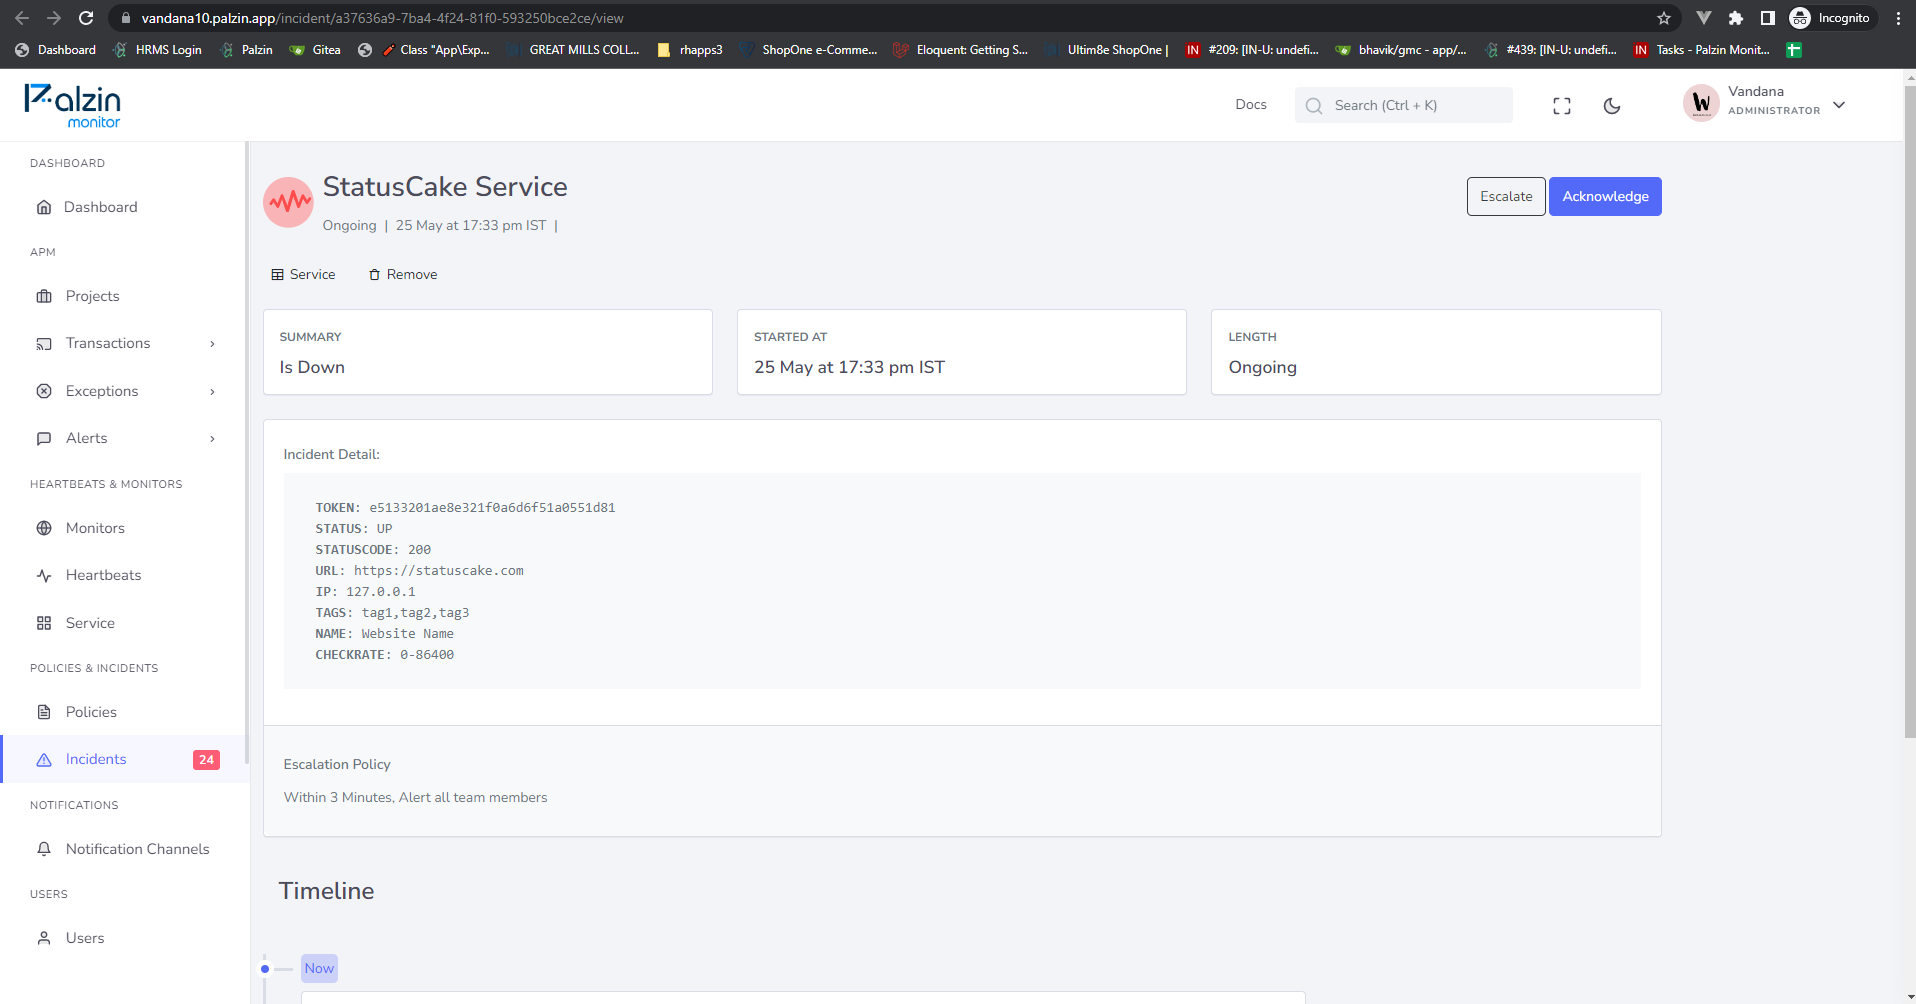Toggle fullscreen mode icon in header
The image size is (1916, 1004).
click(1562, 106)
